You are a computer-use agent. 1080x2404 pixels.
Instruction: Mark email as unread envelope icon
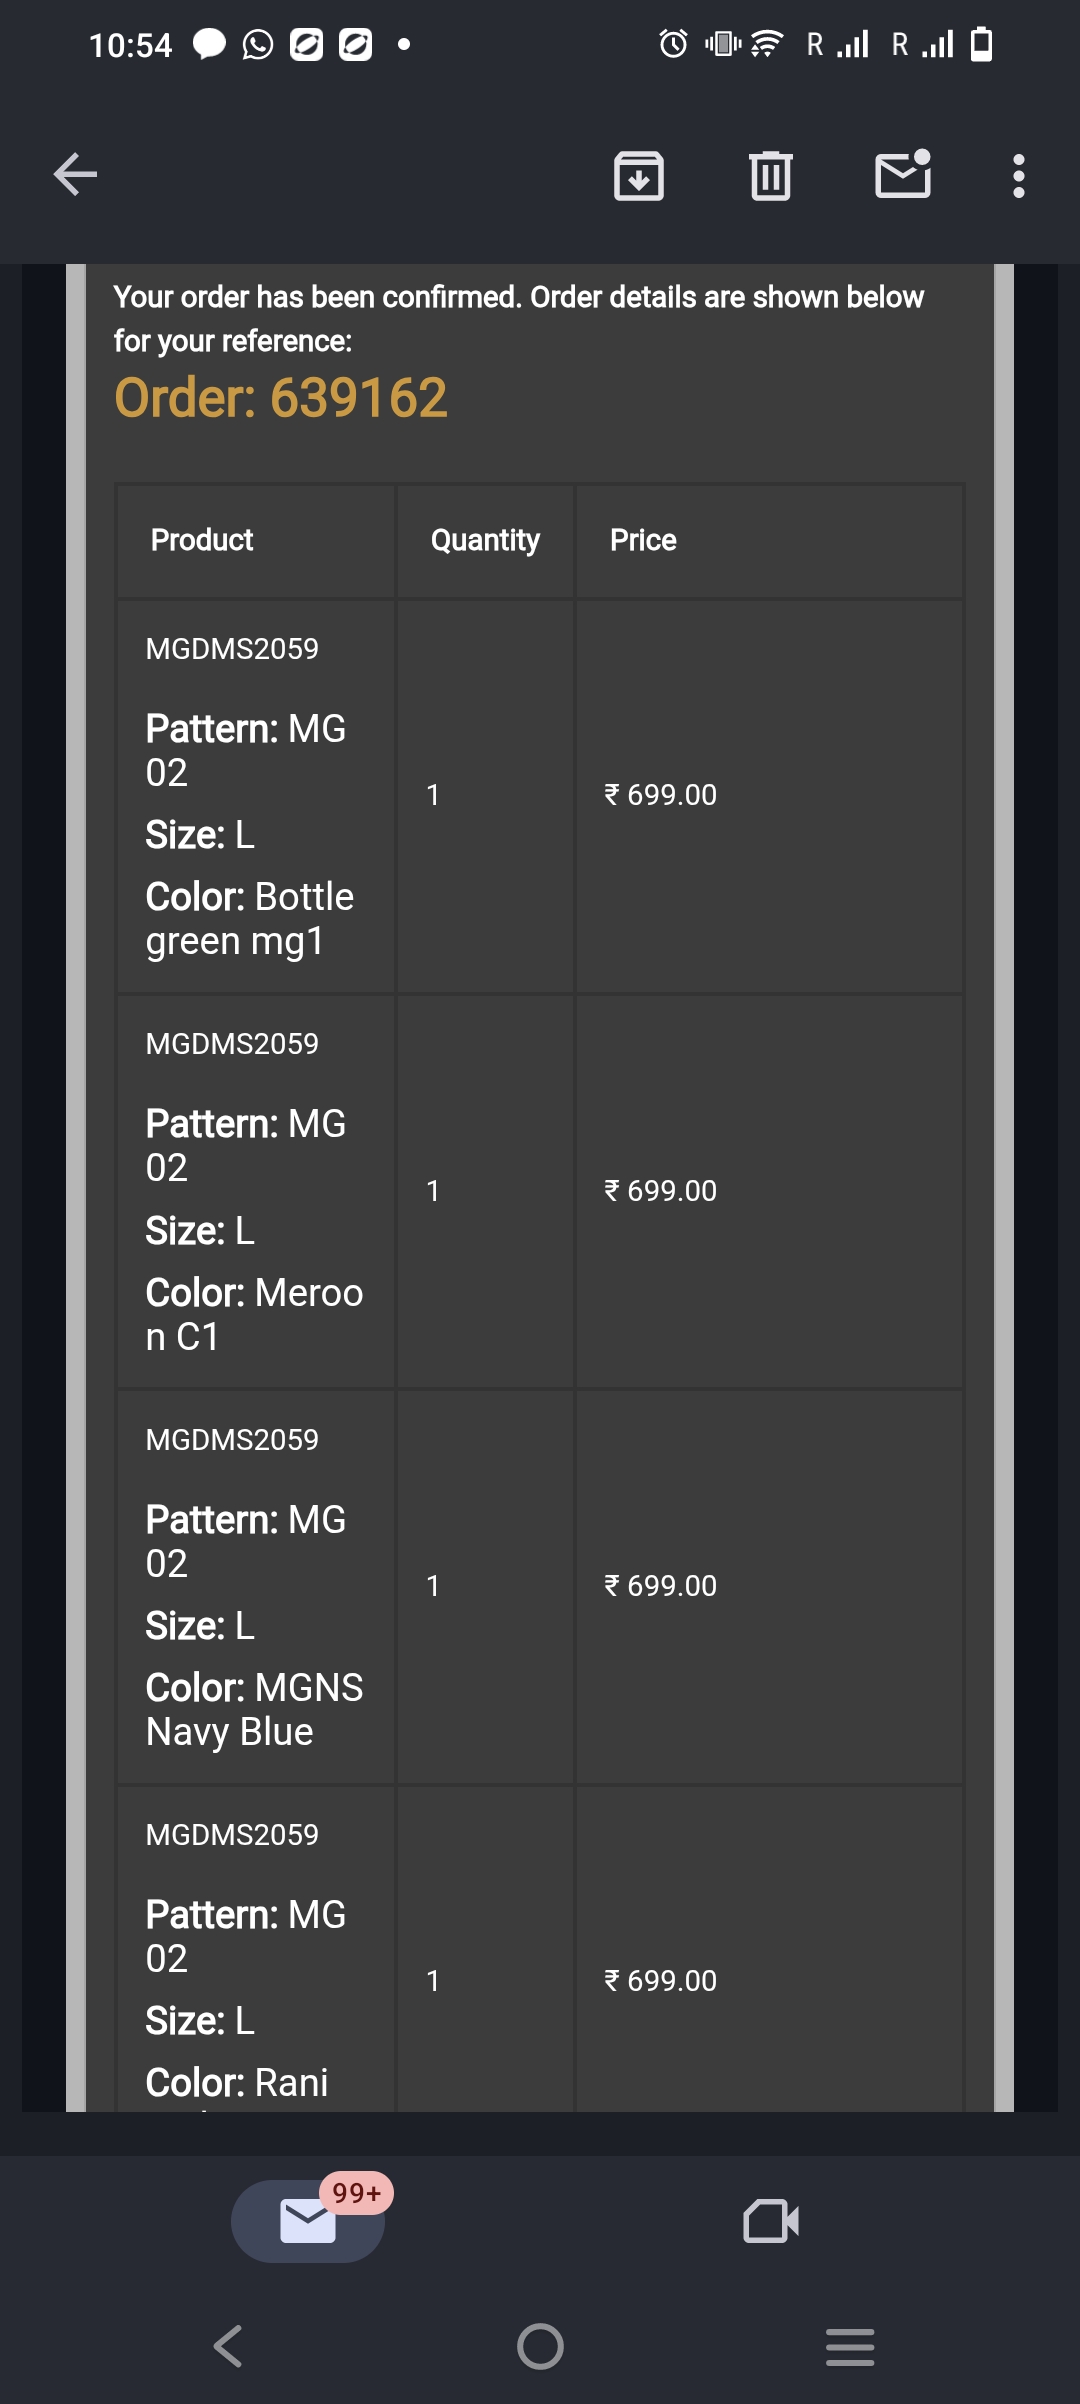903,175
